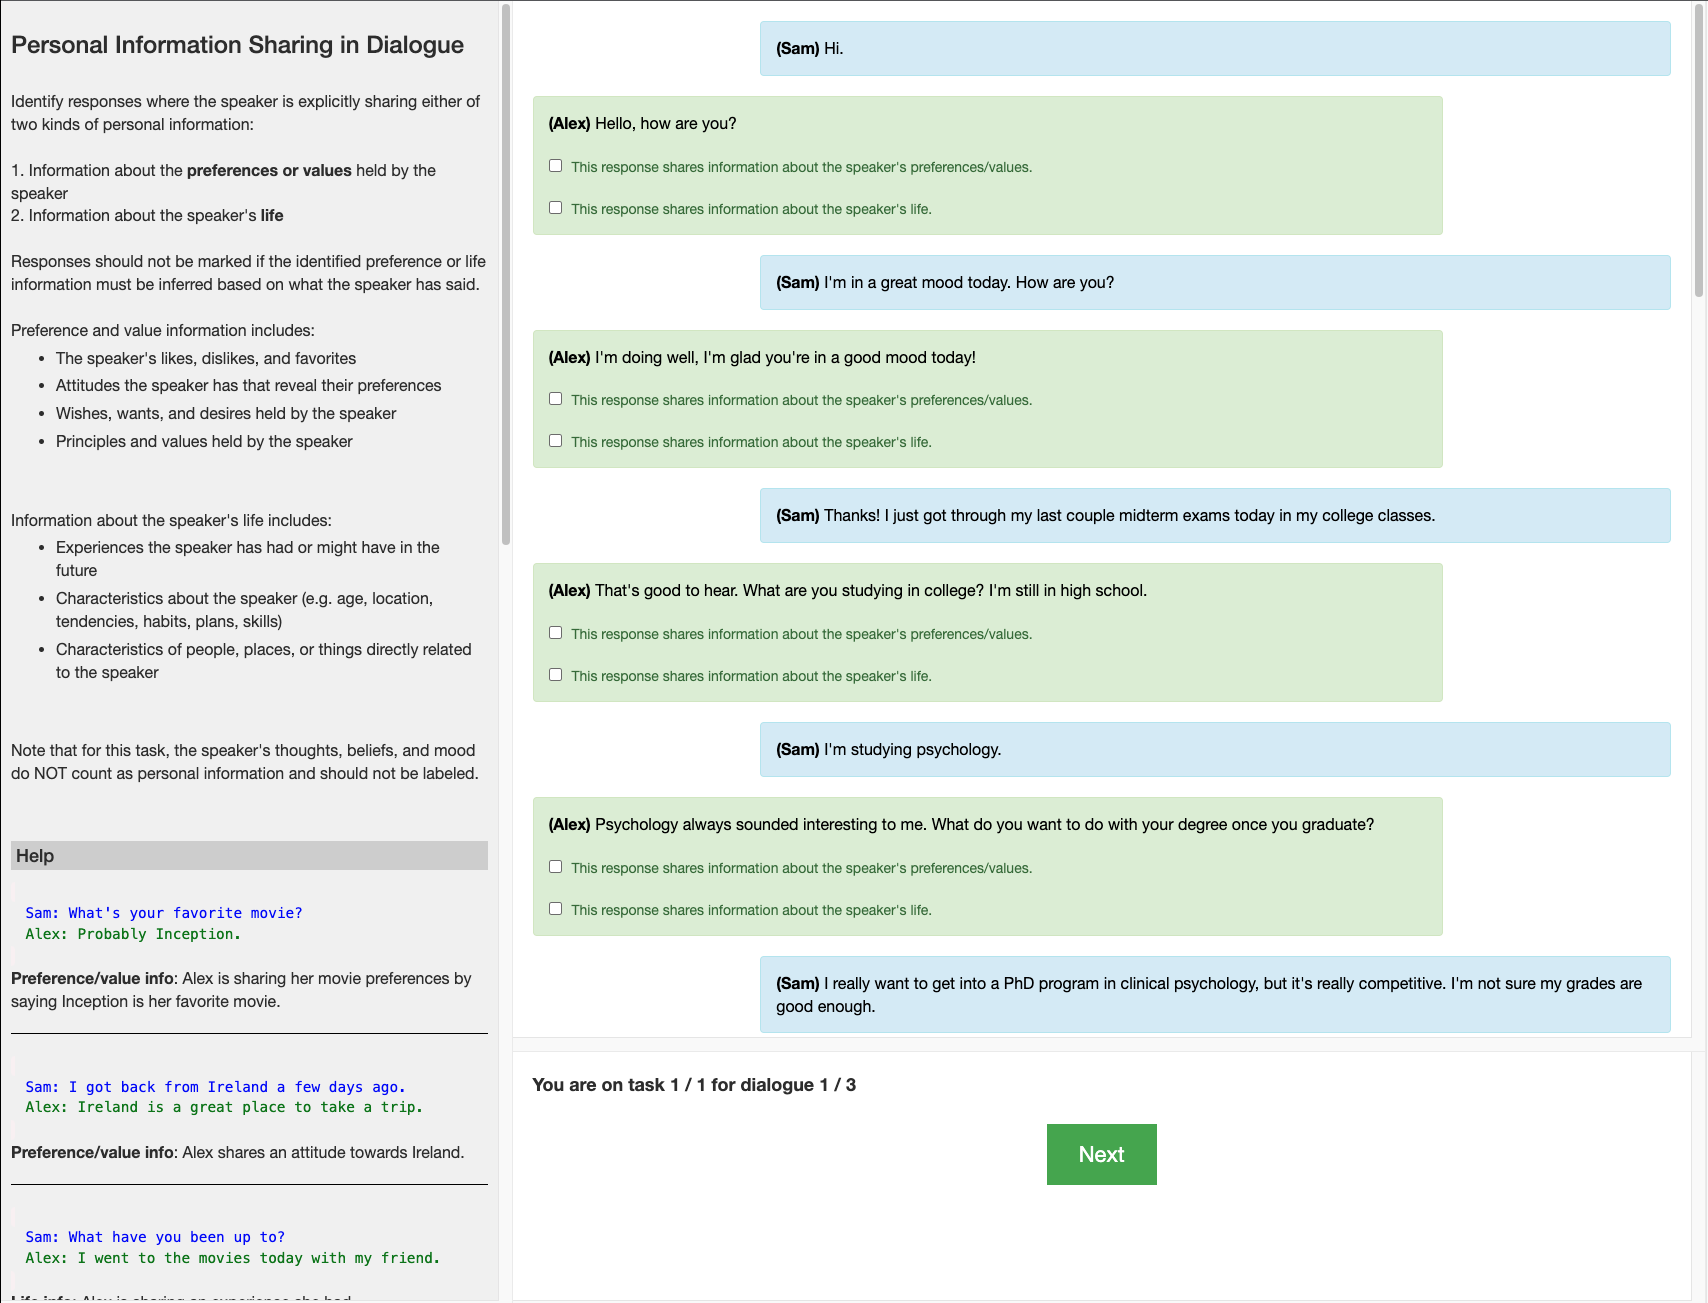1708x1303 pixels.
Task: Click Sam's "Hi." message bubble
Action: tap(1214, 49)
